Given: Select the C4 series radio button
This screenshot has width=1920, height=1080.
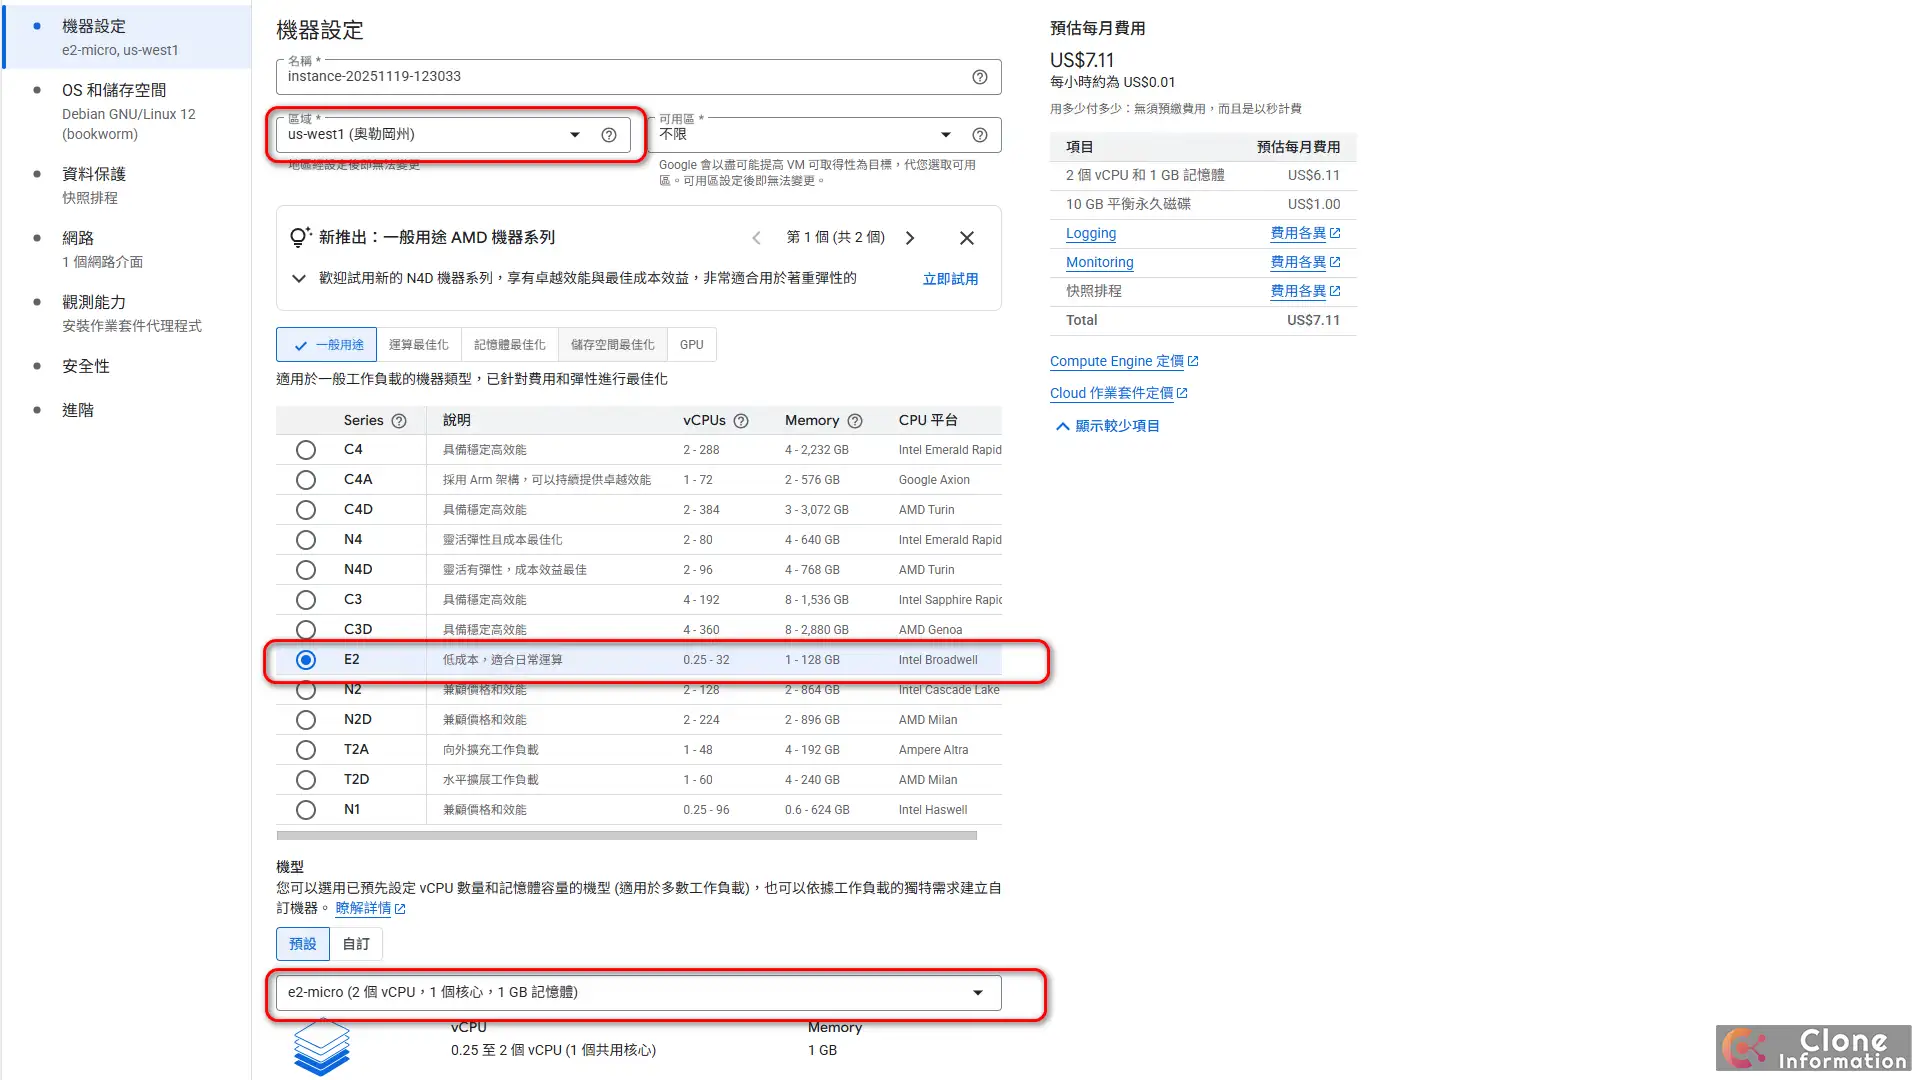Looking at the screenshot, I should 306,450.
